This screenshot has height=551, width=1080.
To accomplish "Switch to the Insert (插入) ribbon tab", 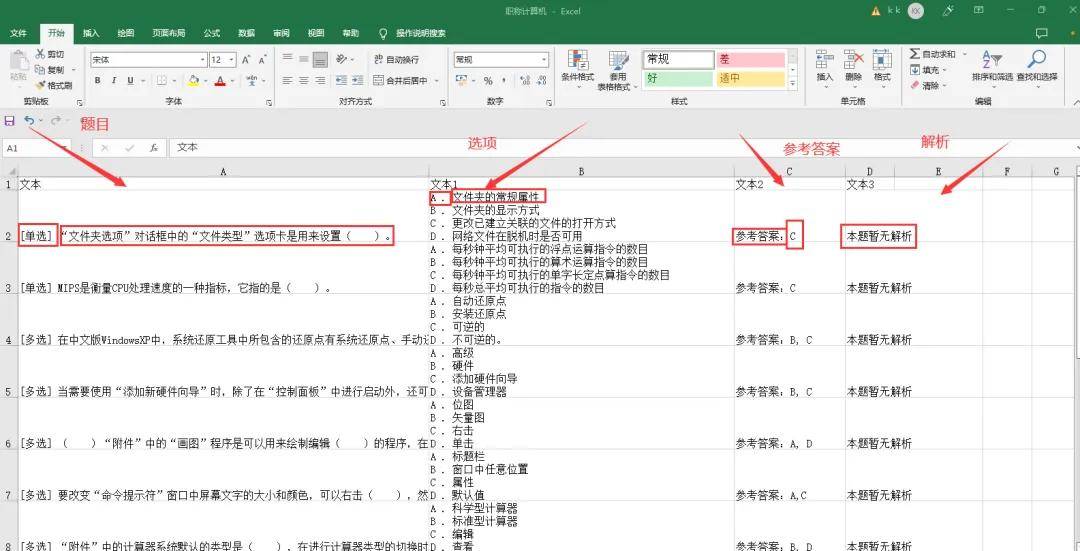I will tap(91, 33).
